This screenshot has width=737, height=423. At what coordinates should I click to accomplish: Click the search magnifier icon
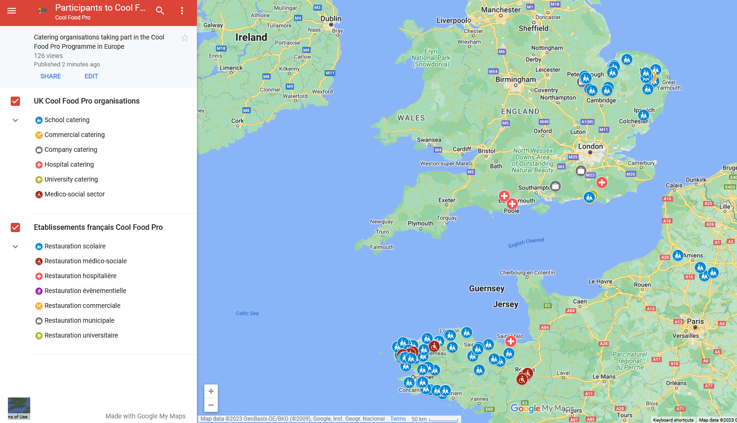[x=160, y=10]
